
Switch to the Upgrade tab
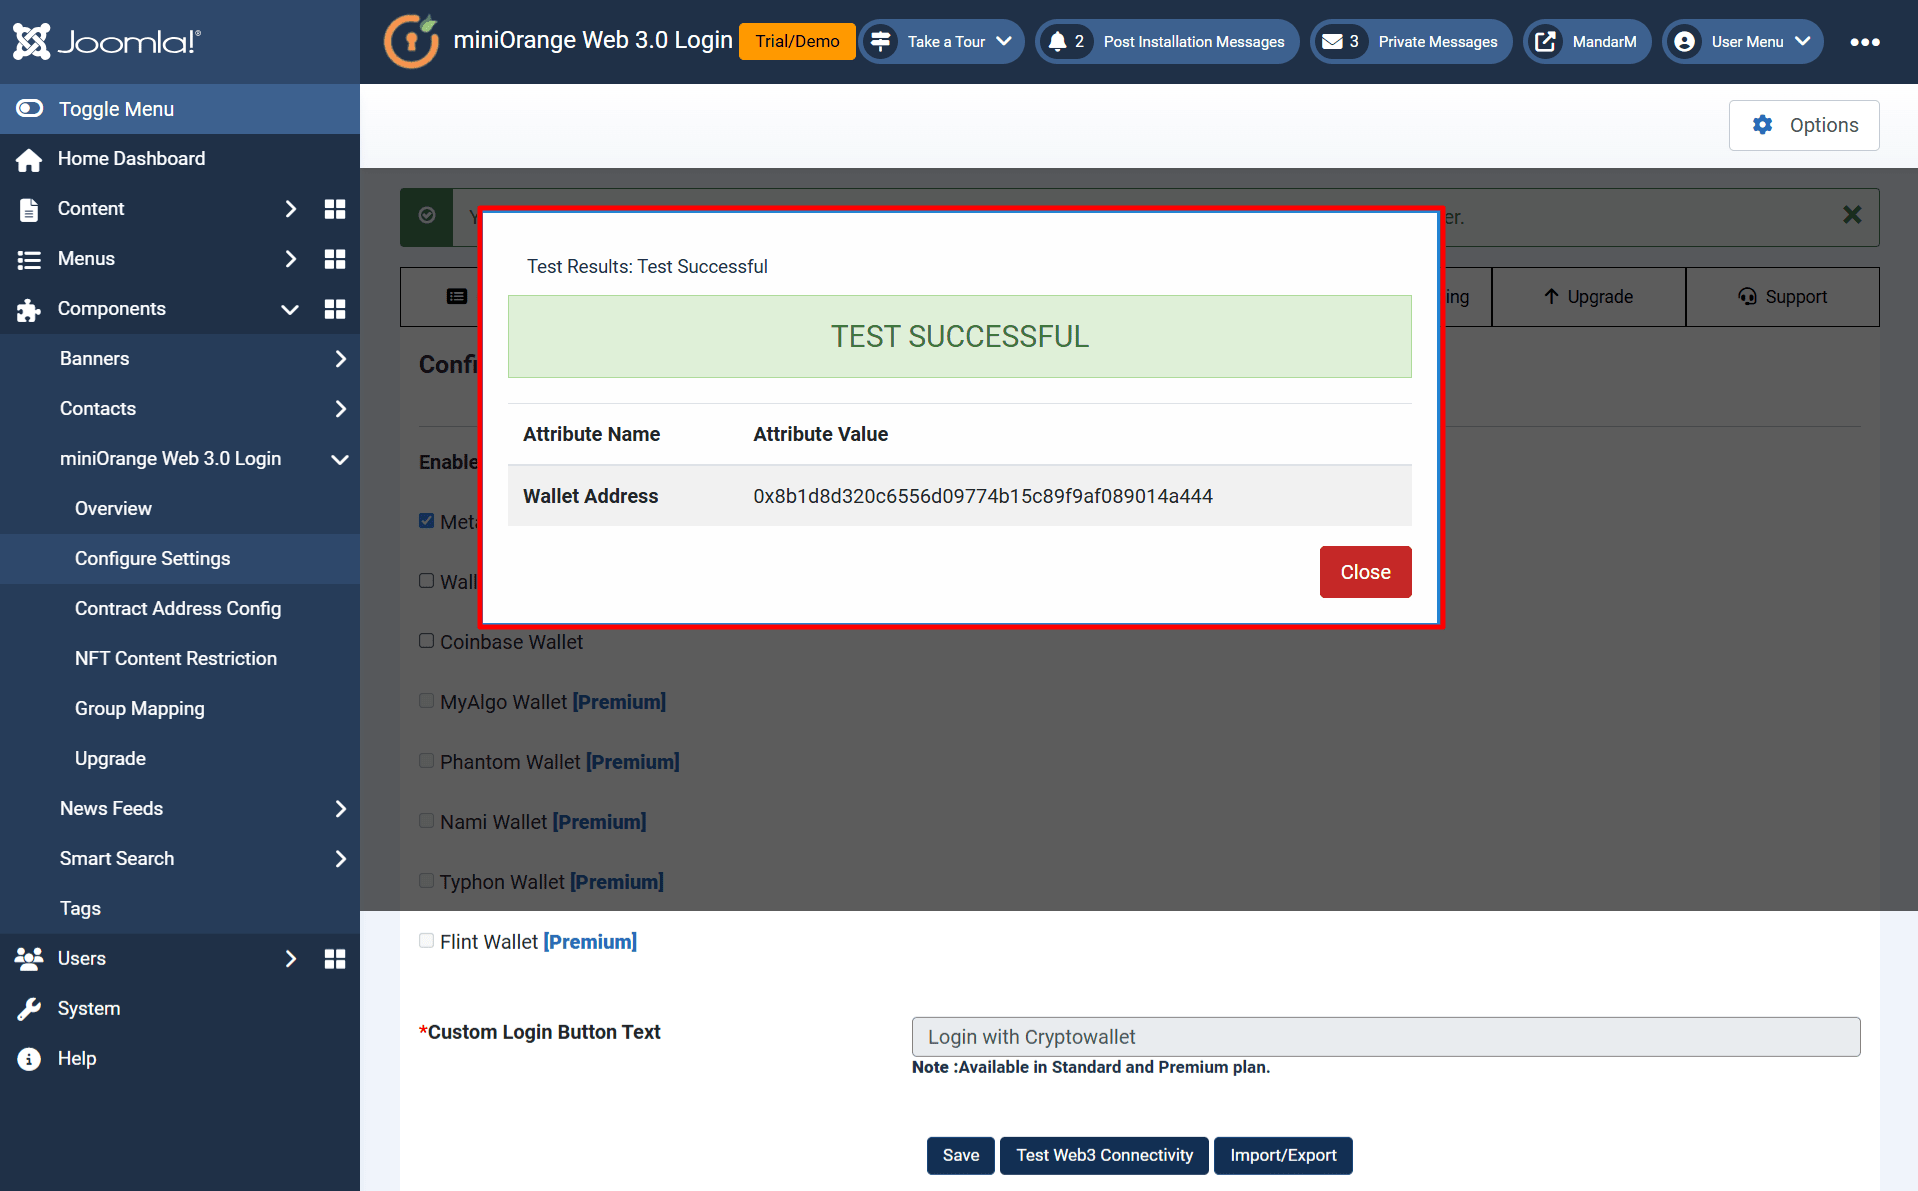click(1588, 296)
